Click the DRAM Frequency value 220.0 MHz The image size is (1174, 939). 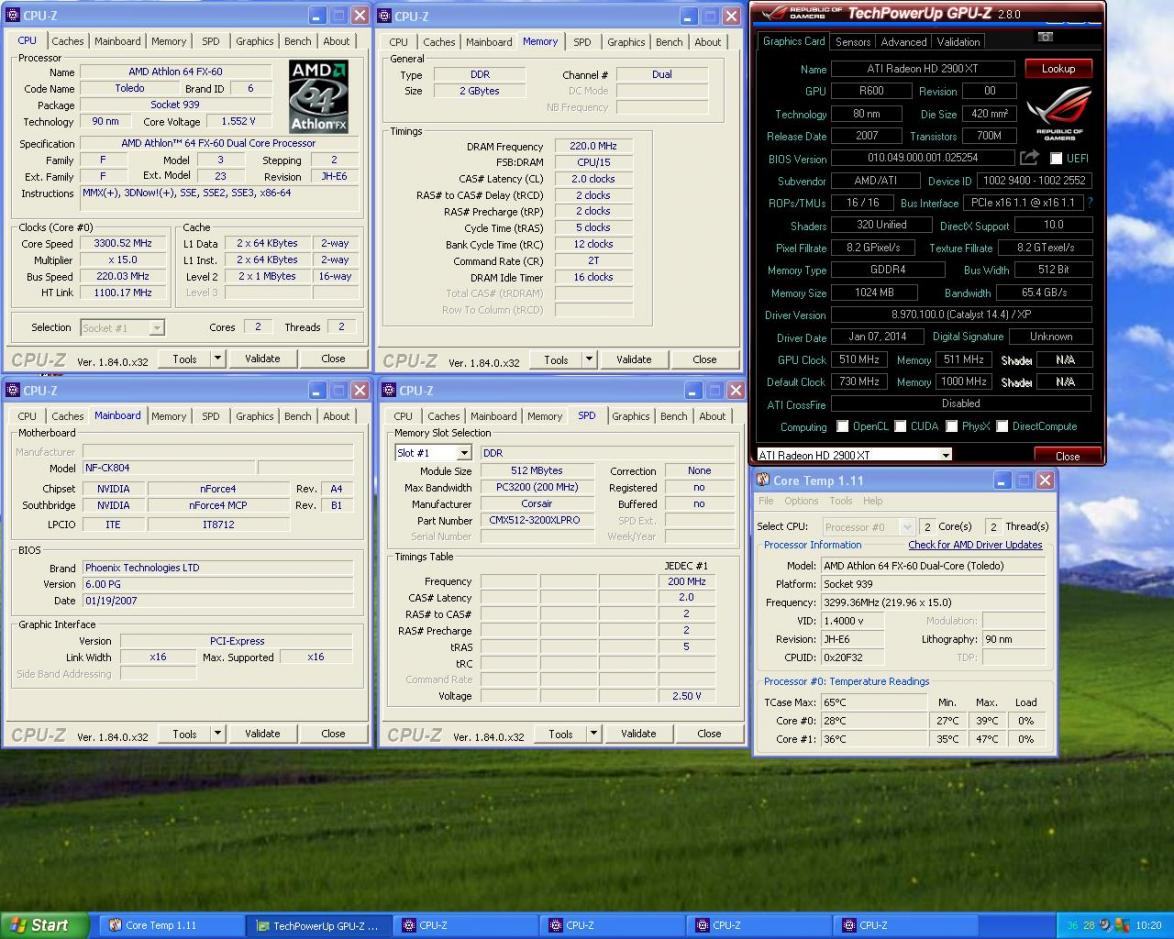(593, 146)
